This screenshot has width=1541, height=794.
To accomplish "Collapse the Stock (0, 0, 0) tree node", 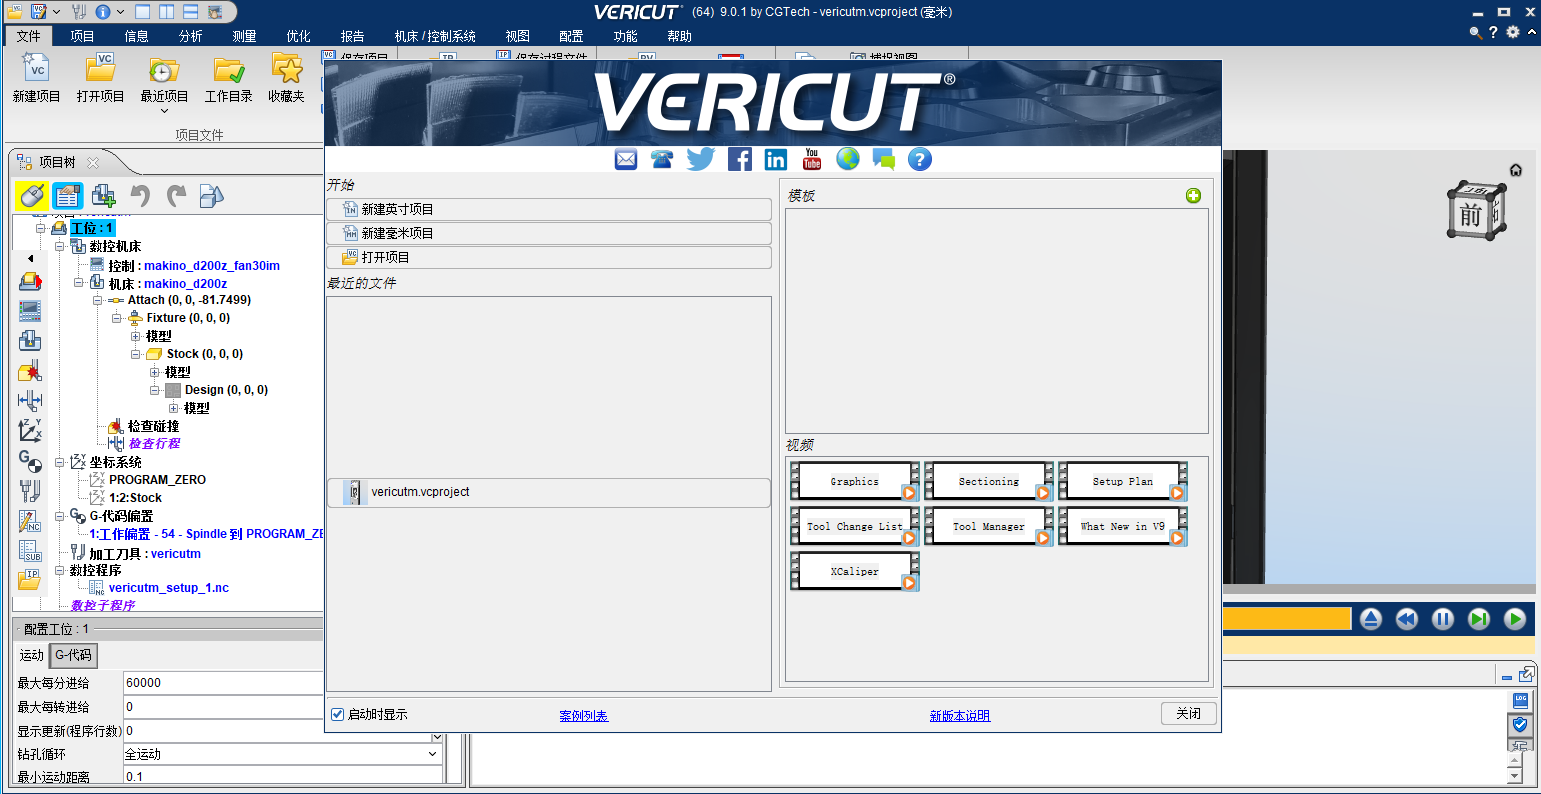I will click(x=136, y=354).
